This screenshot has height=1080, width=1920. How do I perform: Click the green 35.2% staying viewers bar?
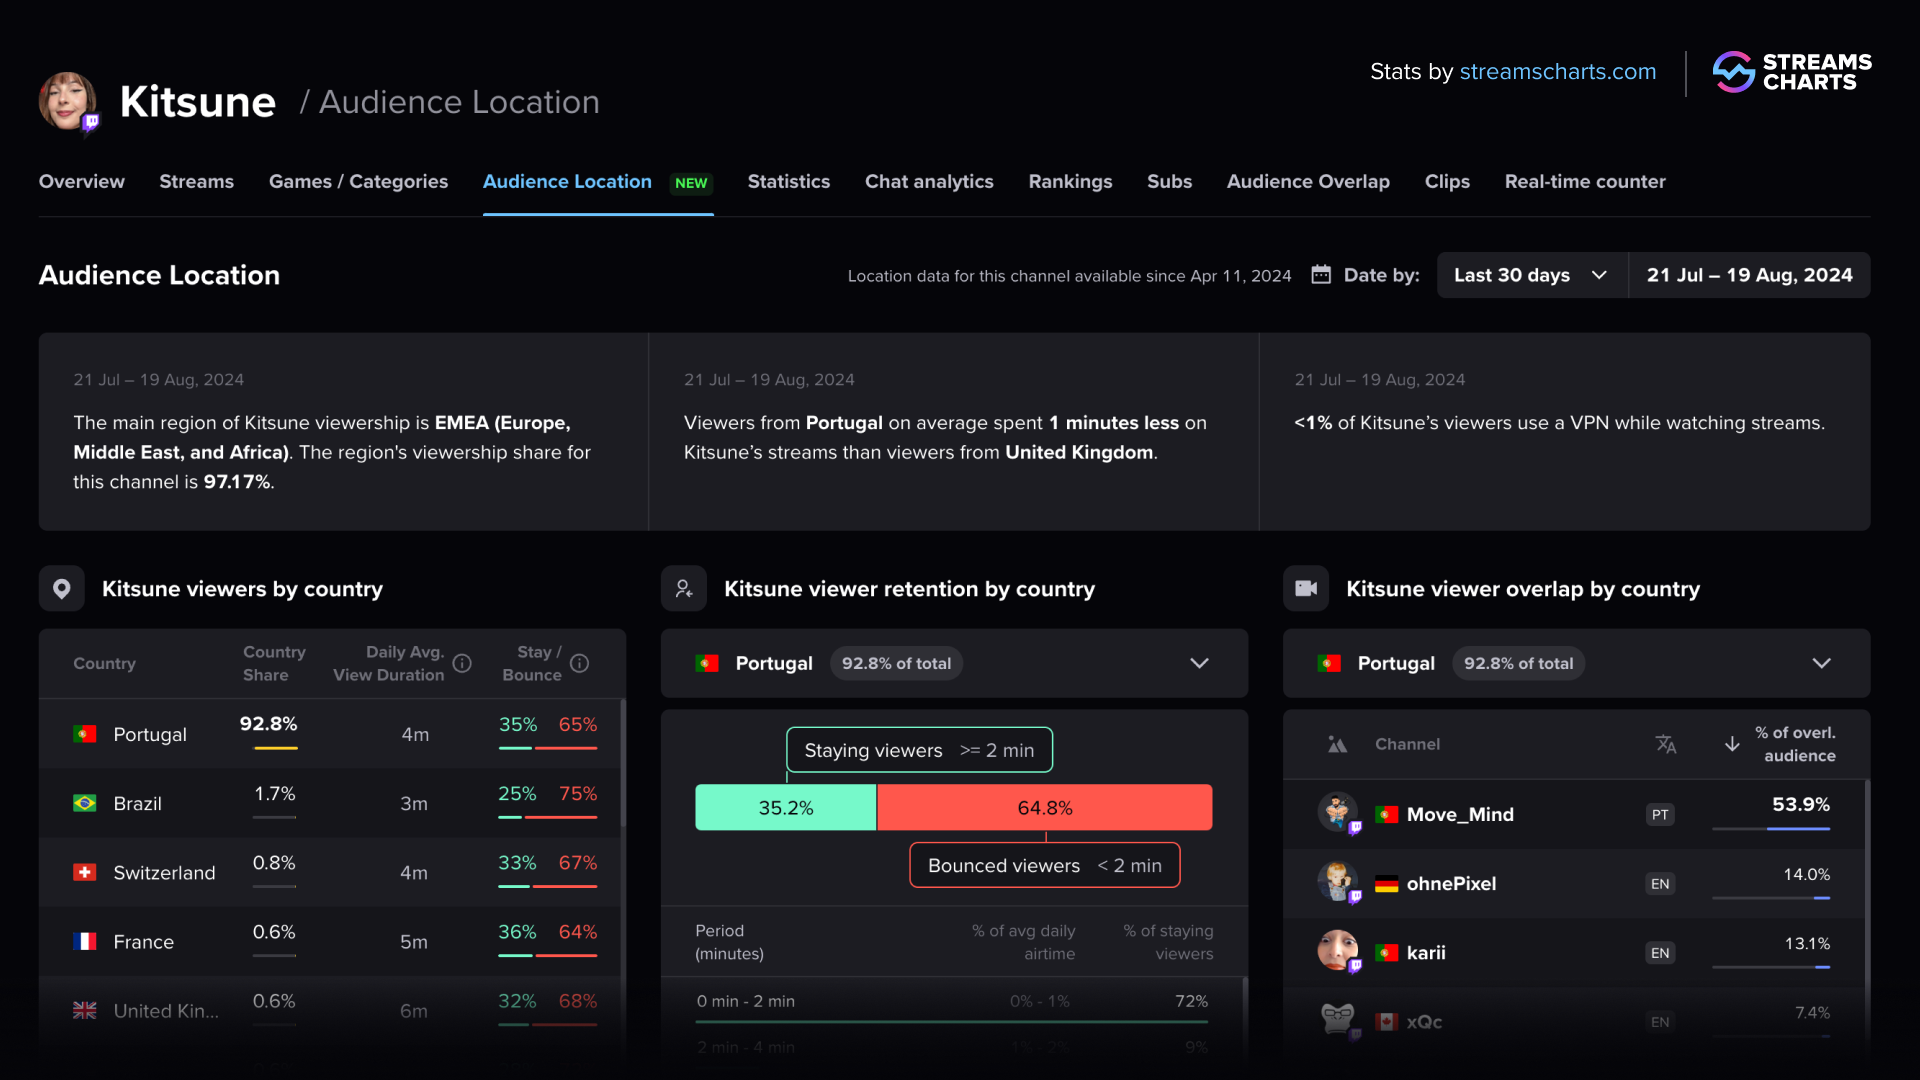(785, 808)
